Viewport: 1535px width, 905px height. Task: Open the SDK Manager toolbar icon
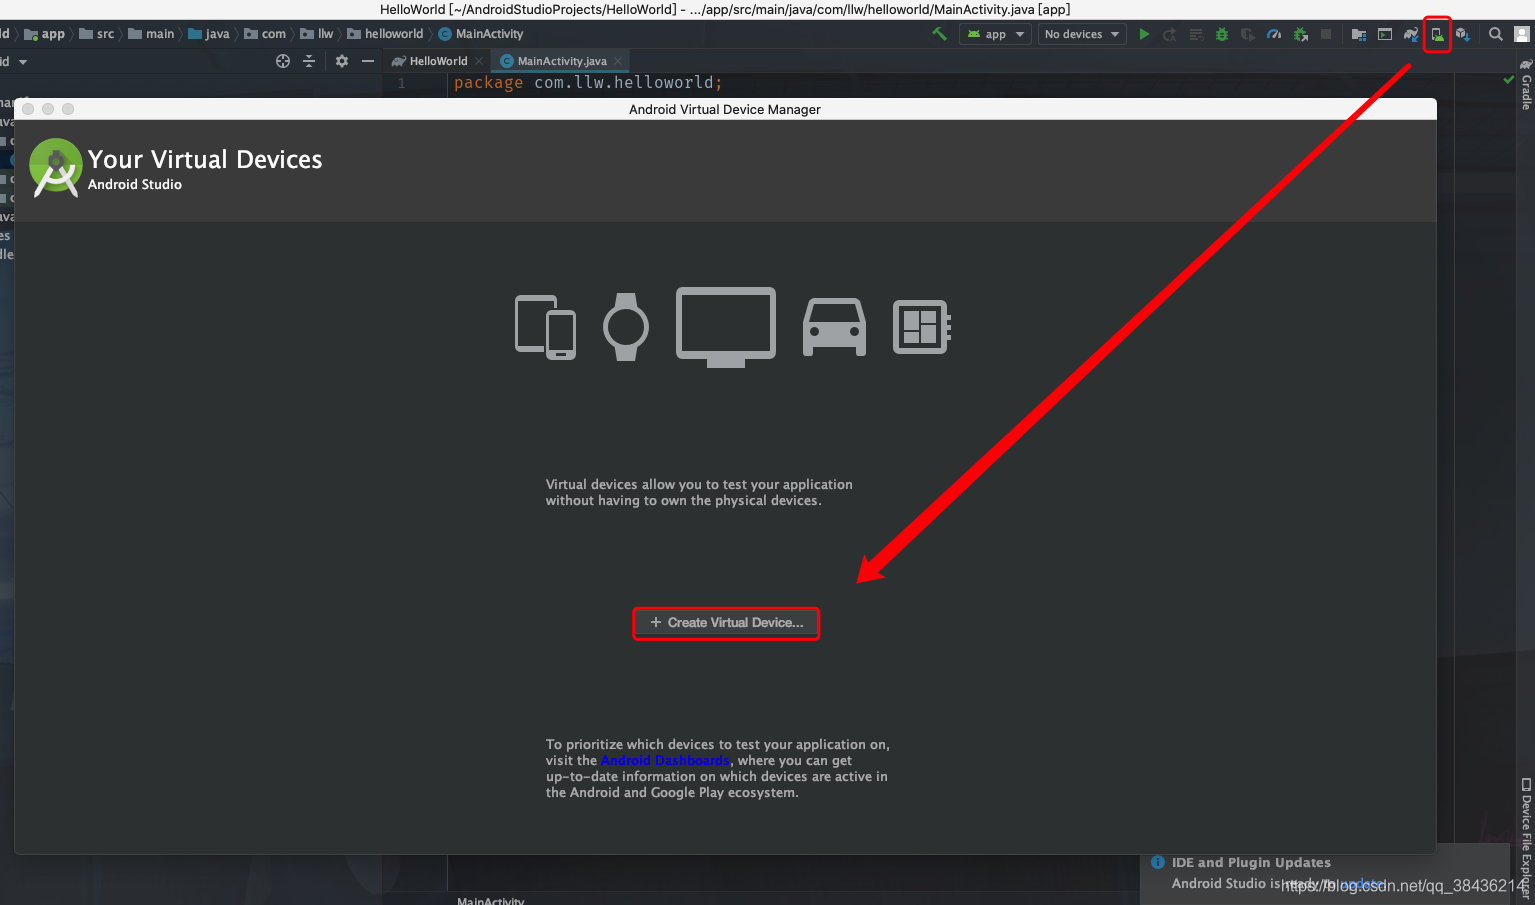(1463, 34)
